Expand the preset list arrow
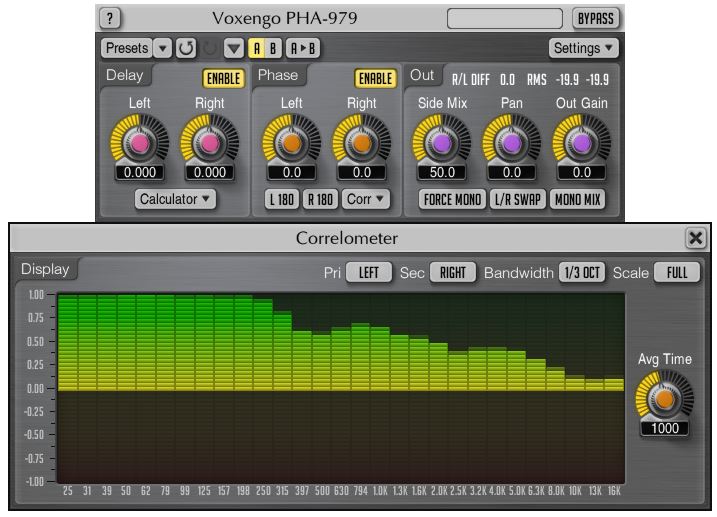 tap(162, 48)
